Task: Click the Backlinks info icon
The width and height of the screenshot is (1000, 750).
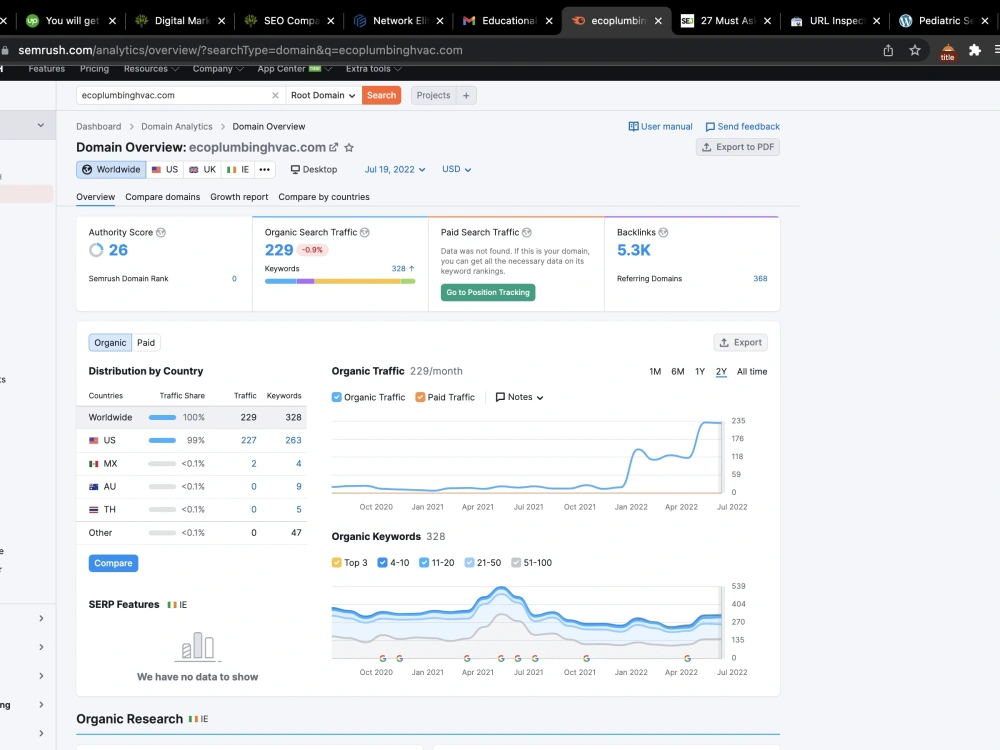Action: coord(663,232)
